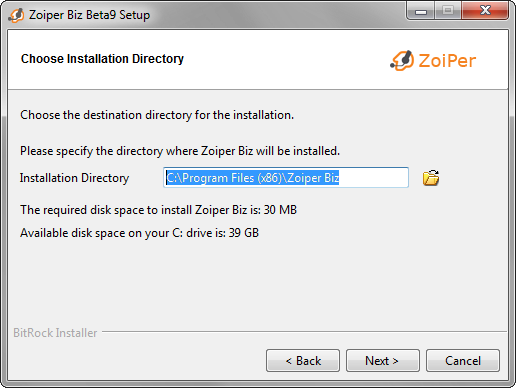Click the headset icon in ZoiPer logo
Image resolution: width=516 pixels, height=388 pixels.
point(402,61)
